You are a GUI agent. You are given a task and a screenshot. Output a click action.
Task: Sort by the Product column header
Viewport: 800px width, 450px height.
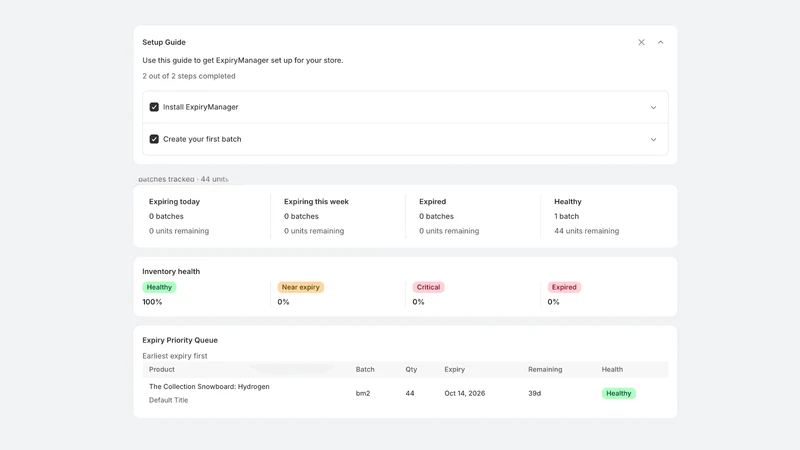pos(162,369)
